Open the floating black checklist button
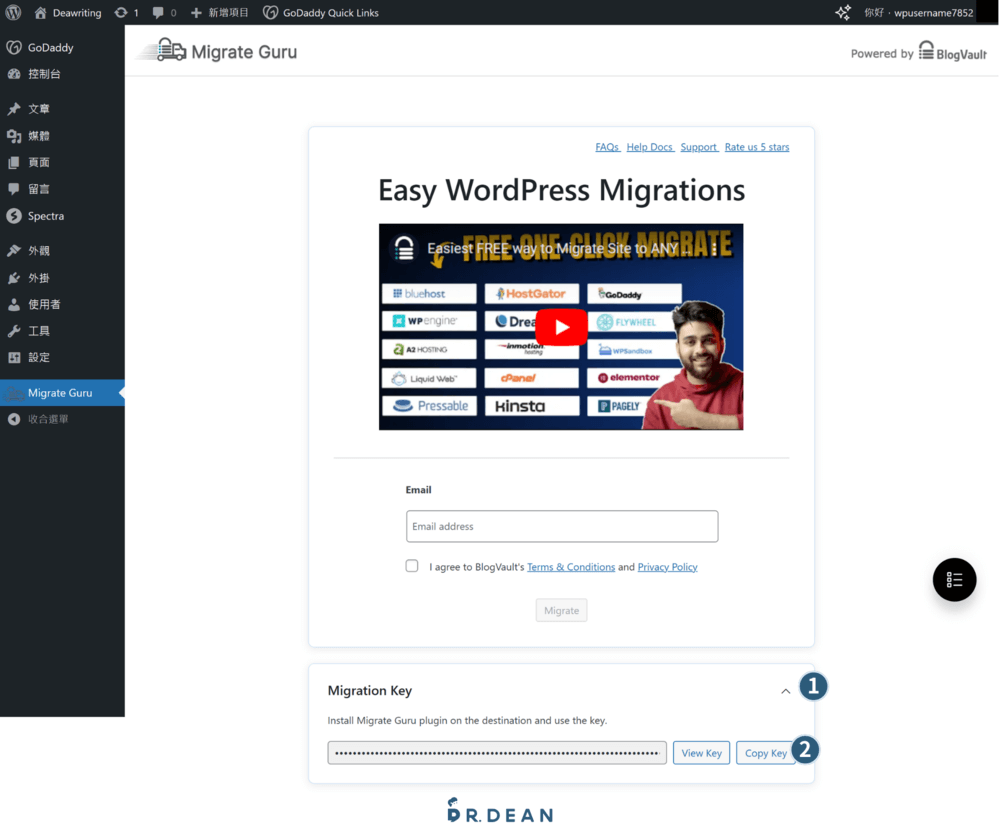 [x=954, y=580]
